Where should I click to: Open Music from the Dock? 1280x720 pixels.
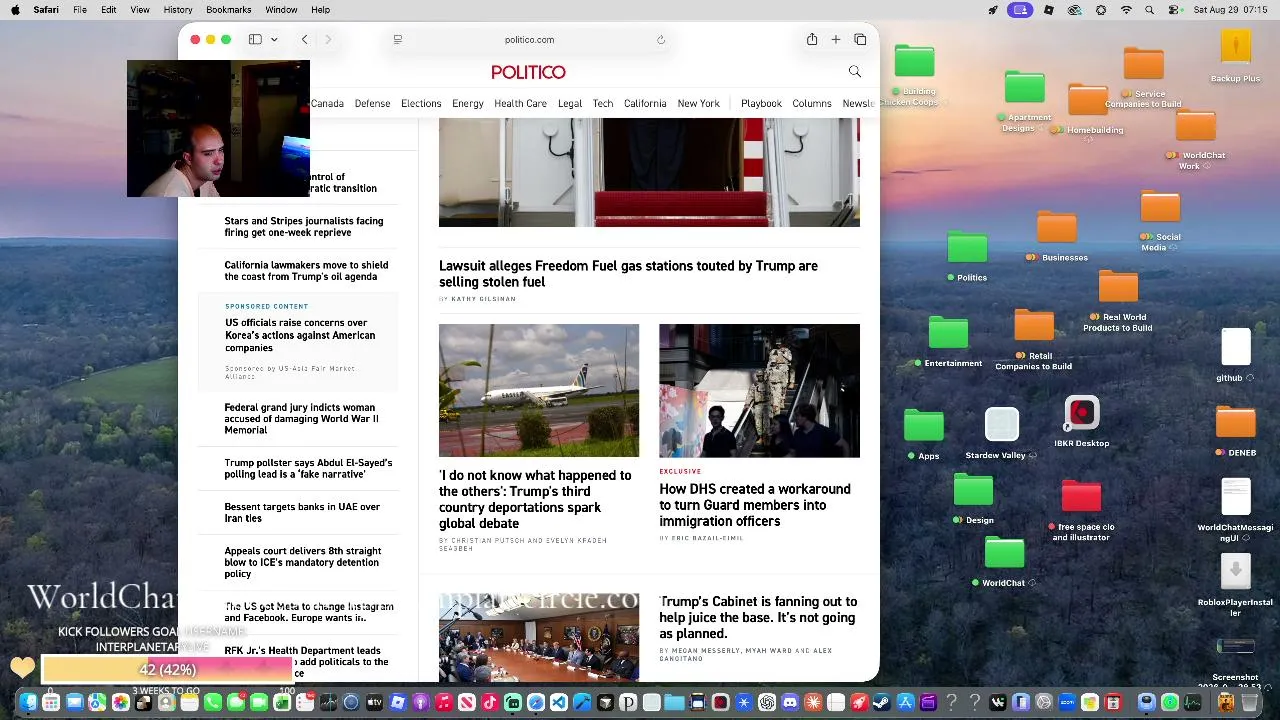pos(443,703)
